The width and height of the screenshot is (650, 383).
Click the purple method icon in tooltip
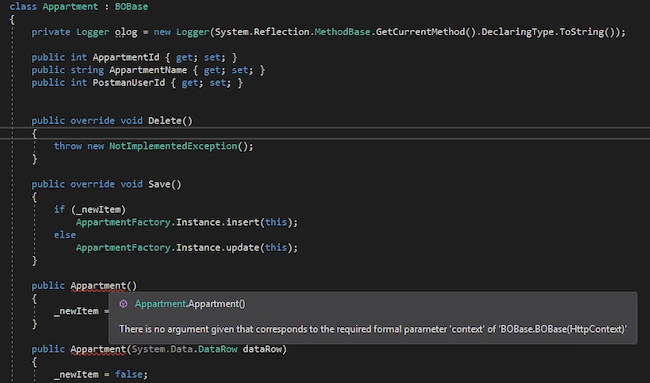tap(123, 304)
